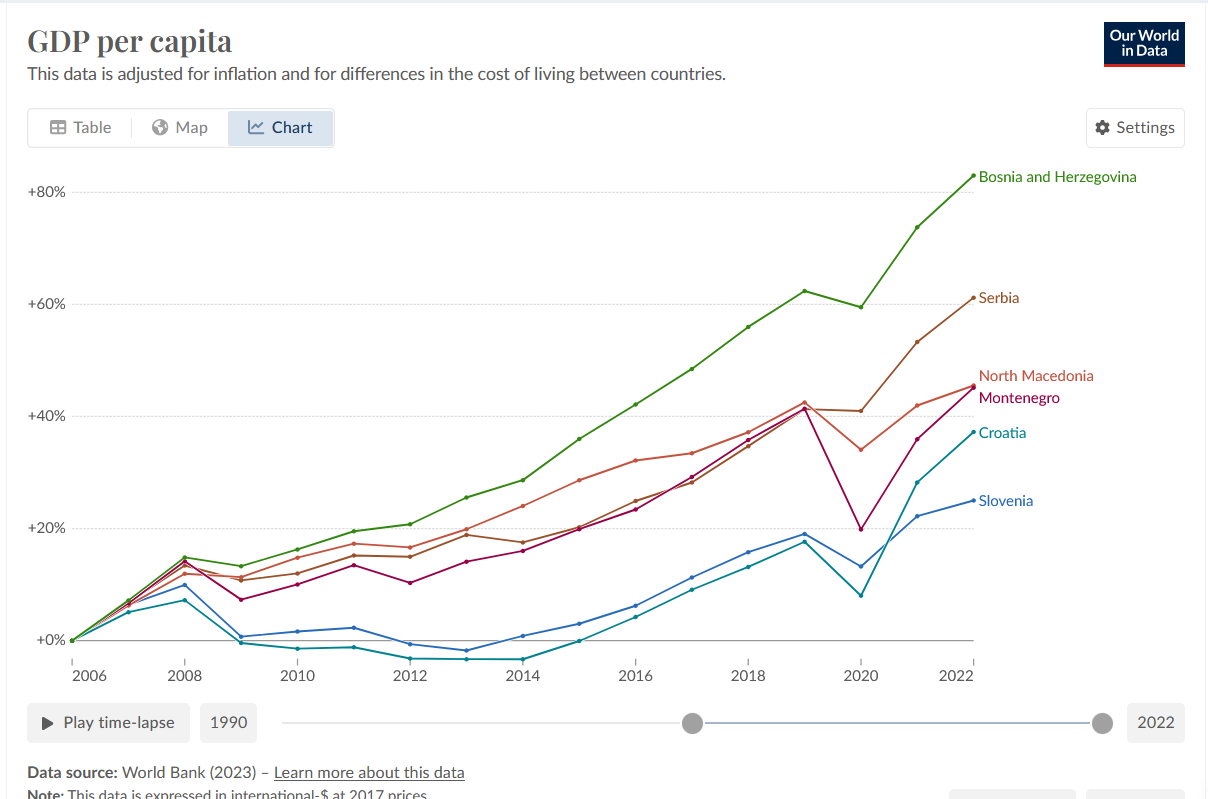Select the Slovenia line label
This screenshot has width=1208, height=799.
(x=1005, y=501)
